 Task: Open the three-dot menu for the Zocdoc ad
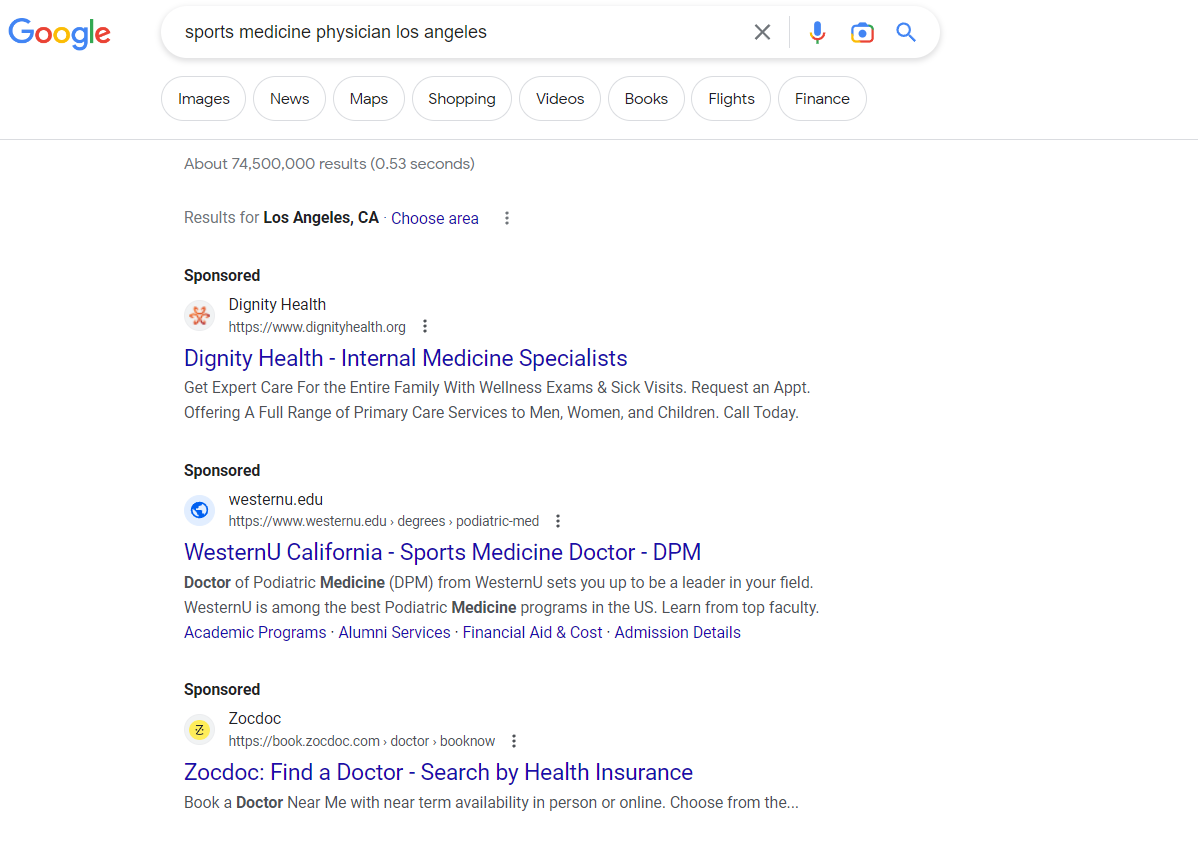pyautogui.click(x=514, y=741)
